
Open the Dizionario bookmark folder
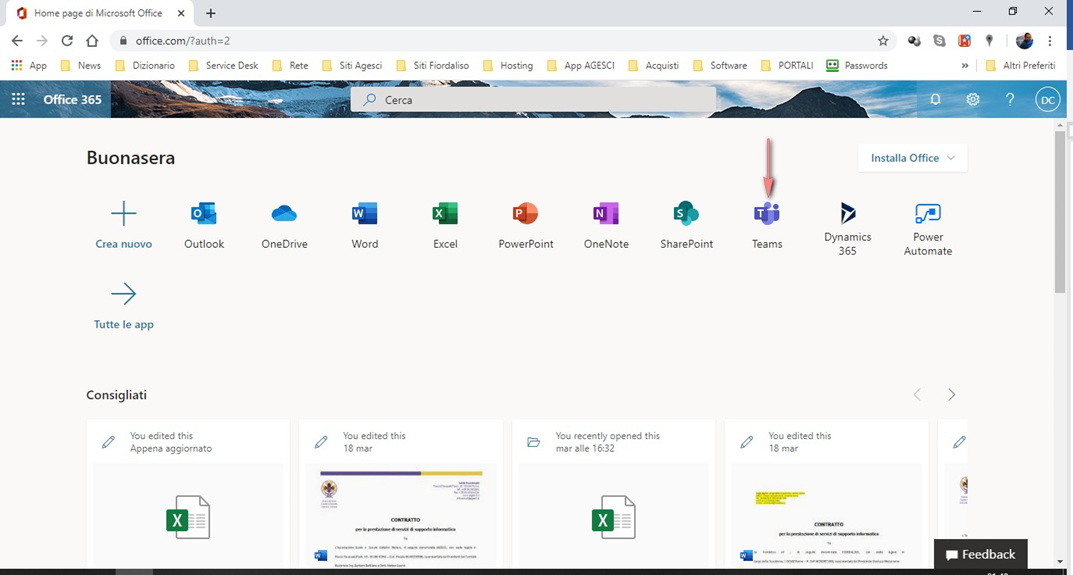145,66
